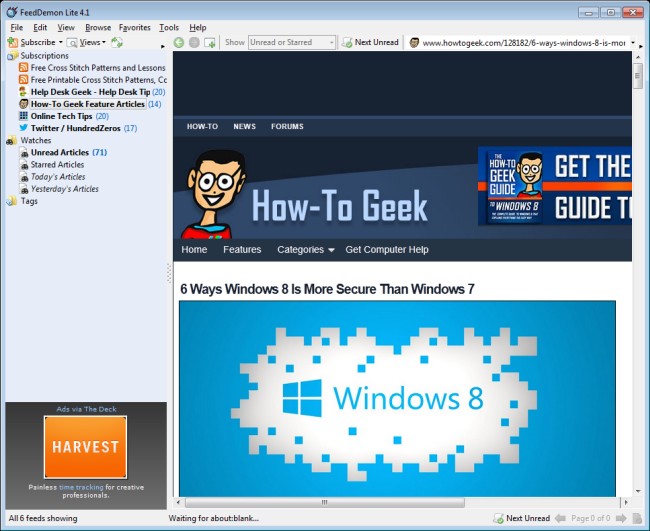This screenshot has width=650, height=531.
Task: Open the Show 'Unread or Starred' combo box
Action: click(x=291, y=42)
